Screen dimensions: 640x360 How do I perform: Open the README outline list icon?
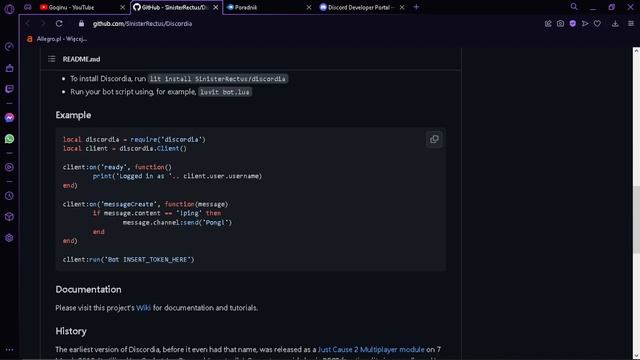coord(52,59)
